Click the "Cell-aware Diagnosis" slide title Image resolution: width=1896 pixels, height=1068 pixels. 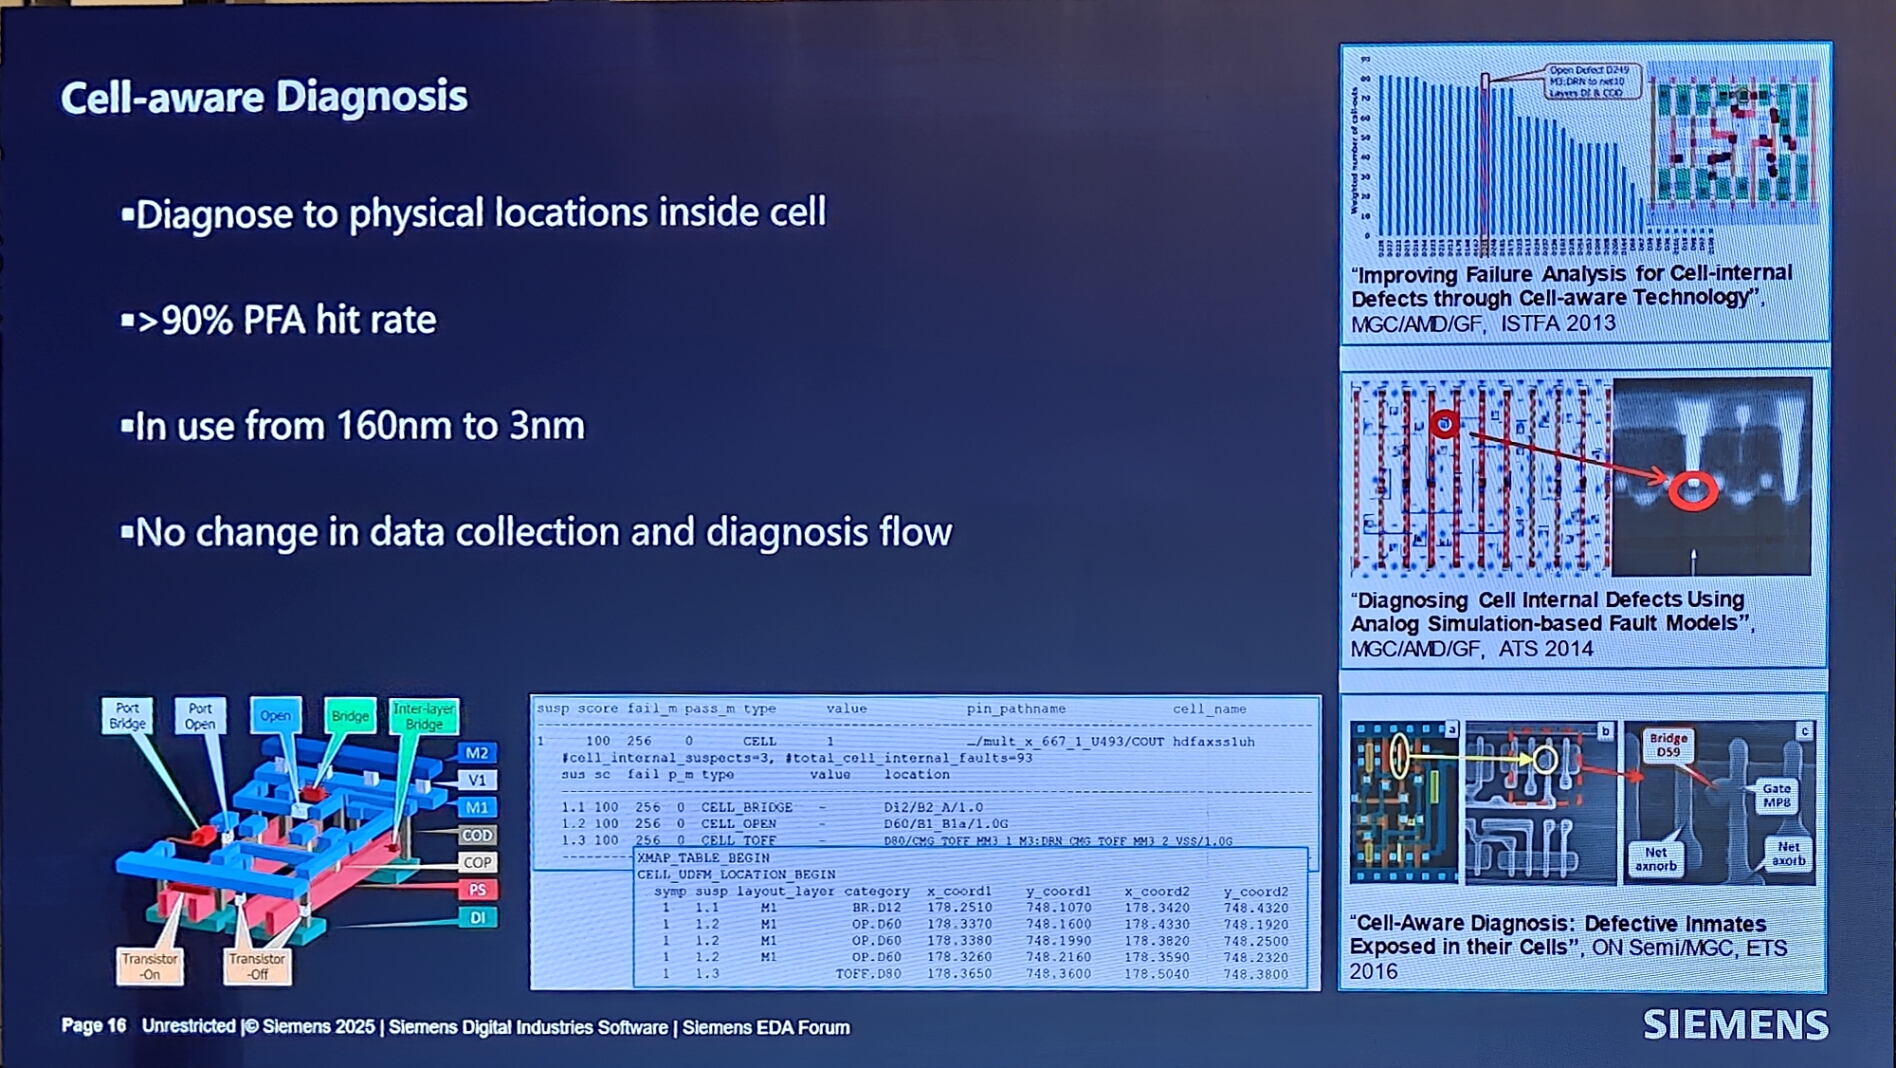tap(264, 97)
